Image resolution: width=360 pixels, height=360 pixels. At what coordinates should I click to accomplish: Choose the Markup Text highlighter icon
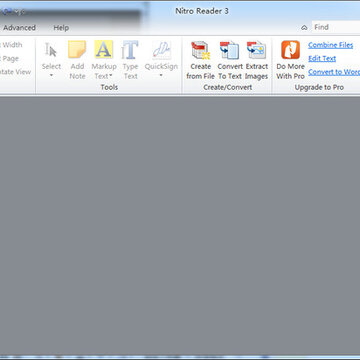[103, 50]
